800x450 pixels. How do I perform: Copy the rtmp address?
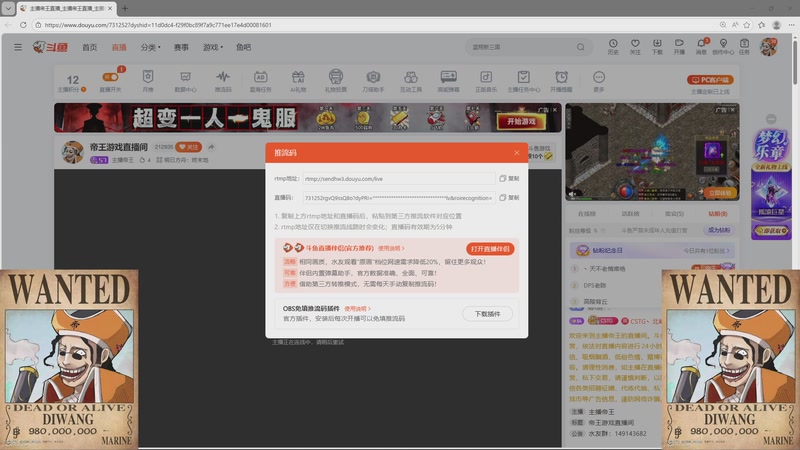coord(509,179)
